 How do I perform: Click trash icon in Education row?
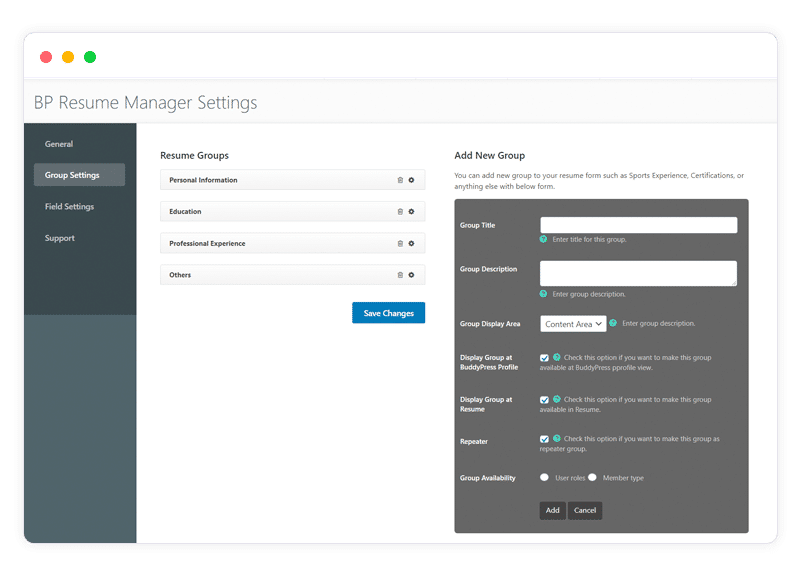tap(400, 212)
